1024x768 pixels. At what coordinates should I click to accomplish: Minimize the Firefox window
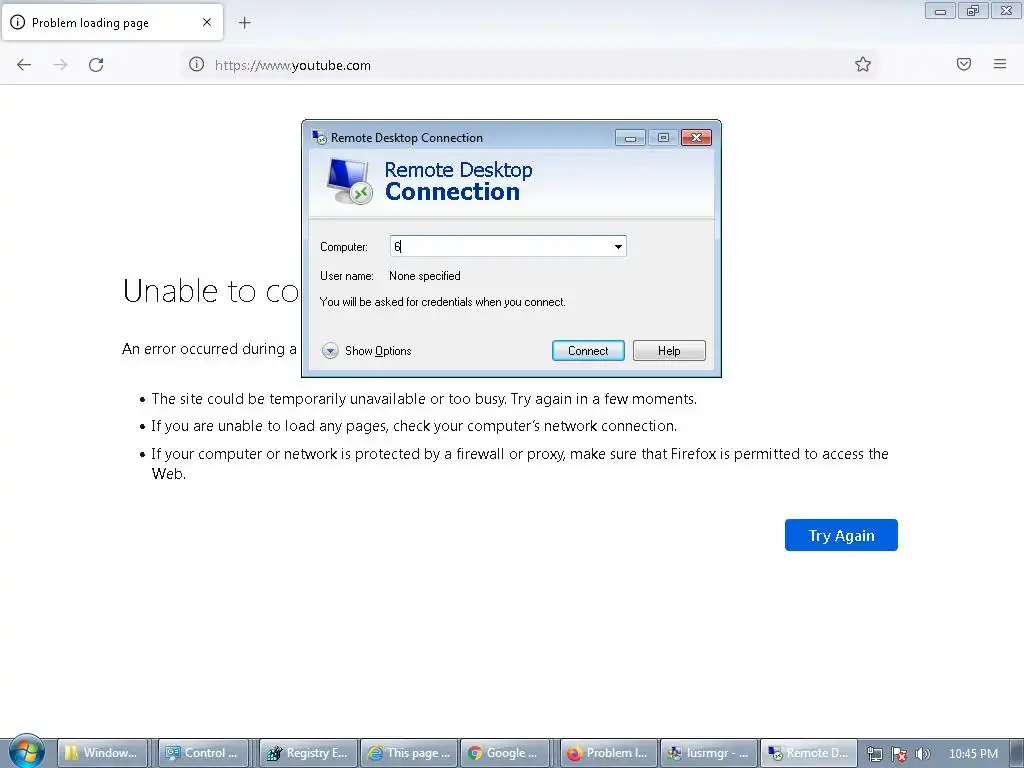pos(940,10)
